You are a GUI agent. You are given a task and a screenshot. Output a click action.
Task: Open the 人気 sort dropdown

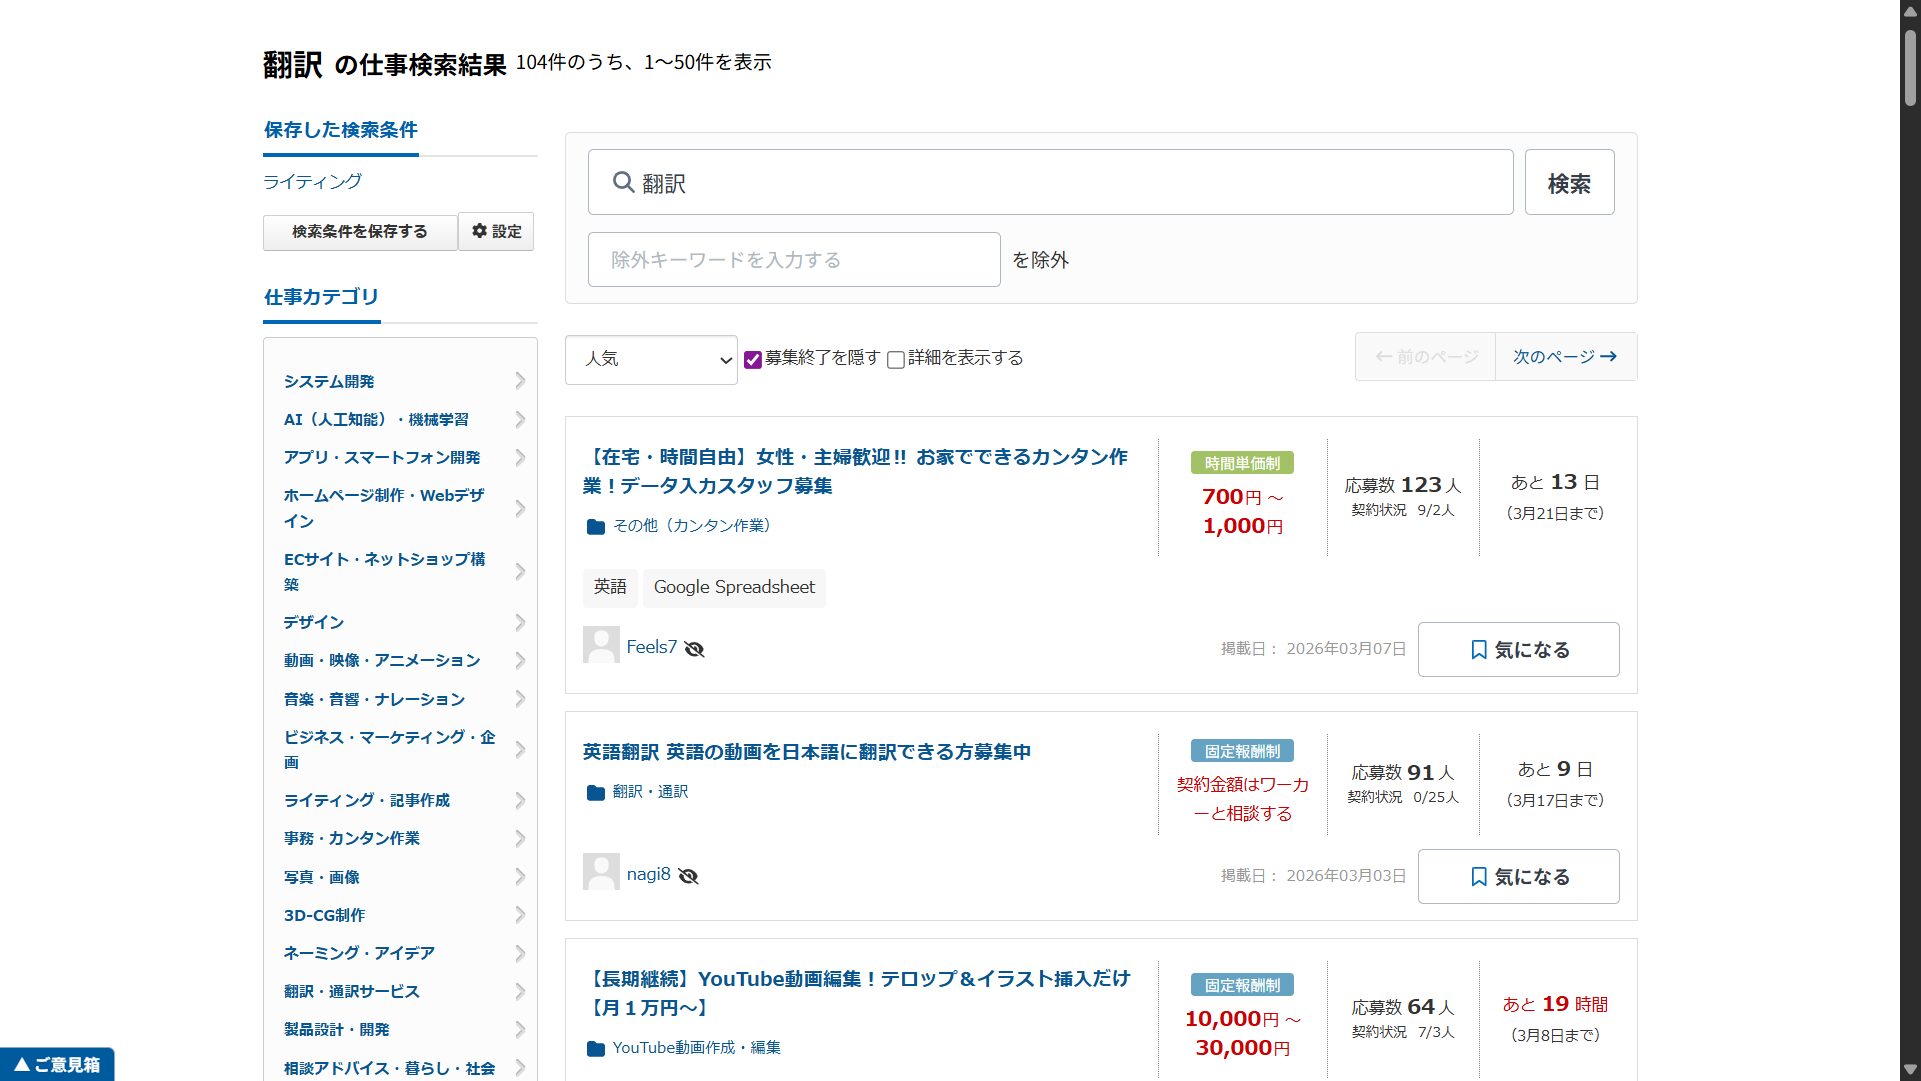coord(651,359)
